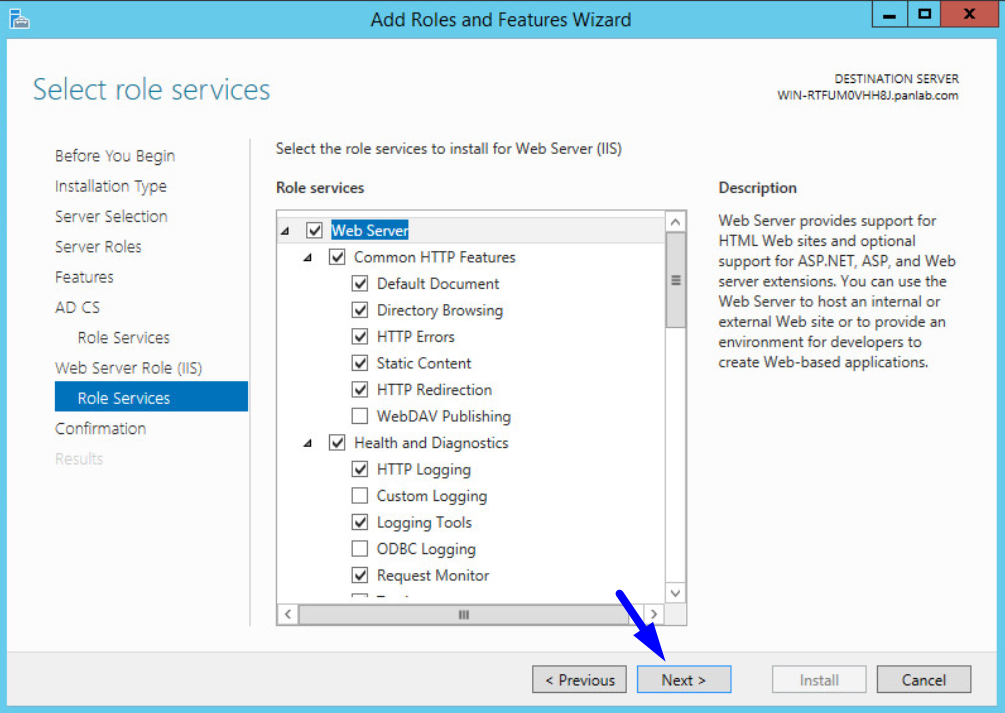This screenshot has width=1005, height=713.
Task: Go back with the Previous button
Action: (x=579, y=679)
